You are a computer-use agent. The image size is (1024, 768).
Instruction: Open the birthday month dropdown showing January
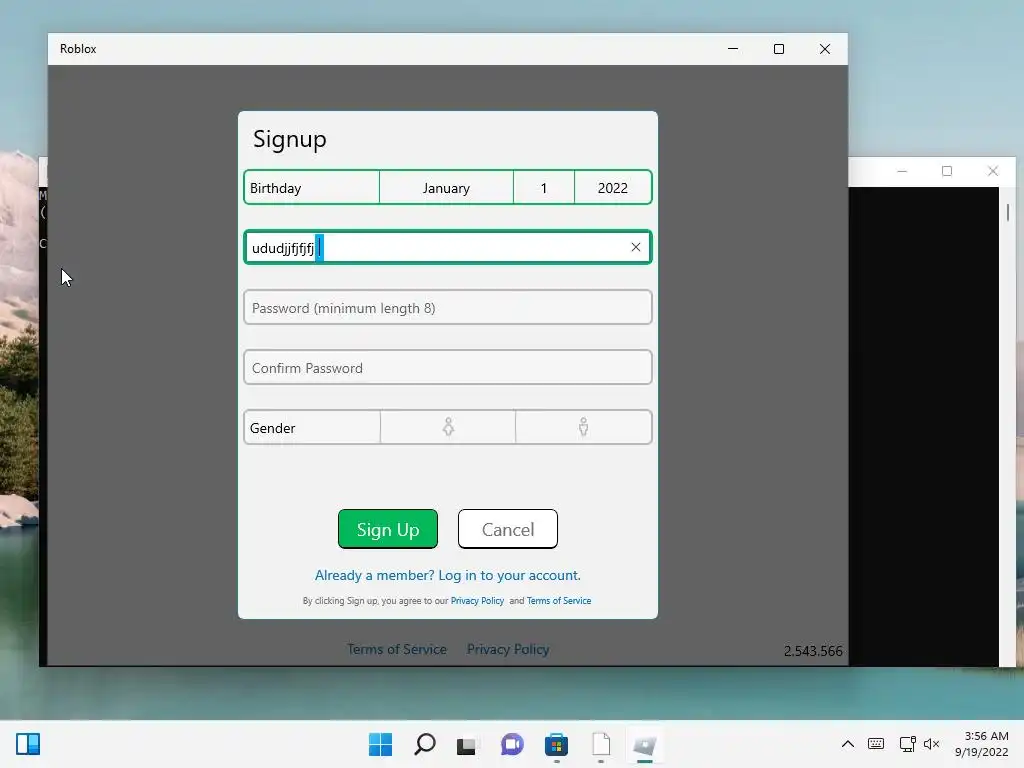pyautogui.click(x=446, y=188)
